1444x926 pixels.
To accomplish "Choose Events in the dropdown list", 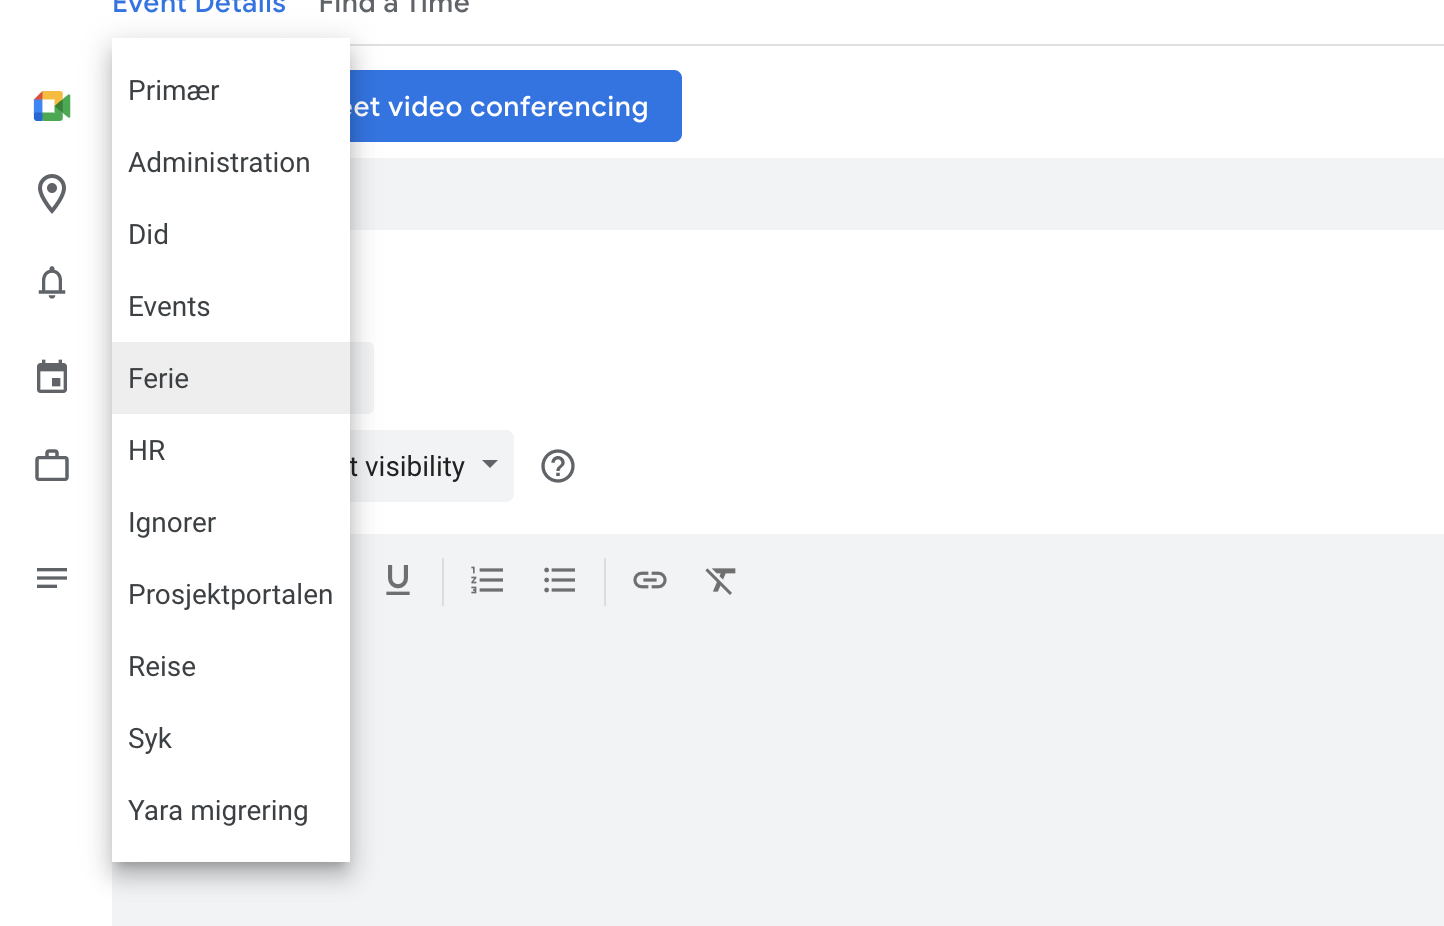I will click(231, 306).
